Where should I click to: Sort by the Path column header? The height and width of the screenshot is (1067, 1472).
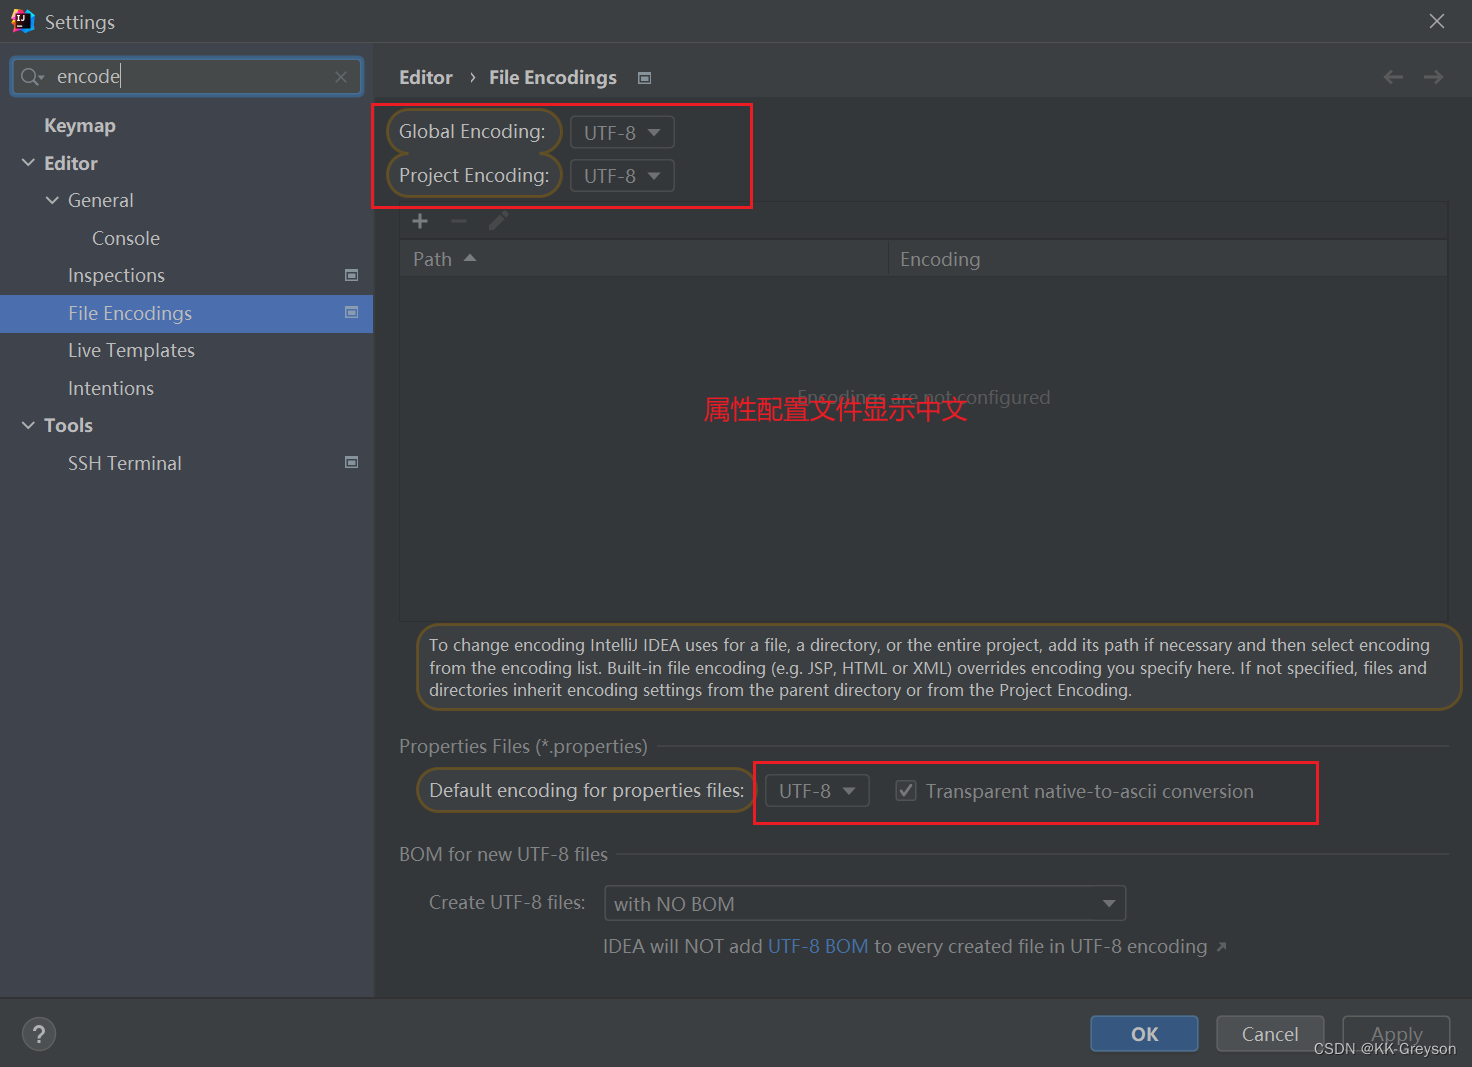pyautogui.click(x=644, y=259)
